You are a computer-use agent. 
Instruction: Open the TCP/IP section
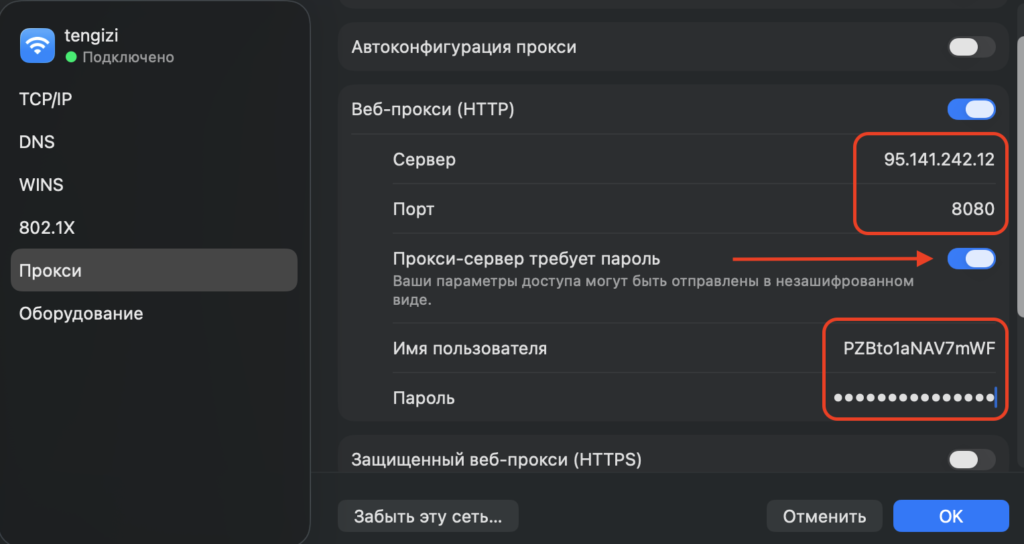[46, 99]
